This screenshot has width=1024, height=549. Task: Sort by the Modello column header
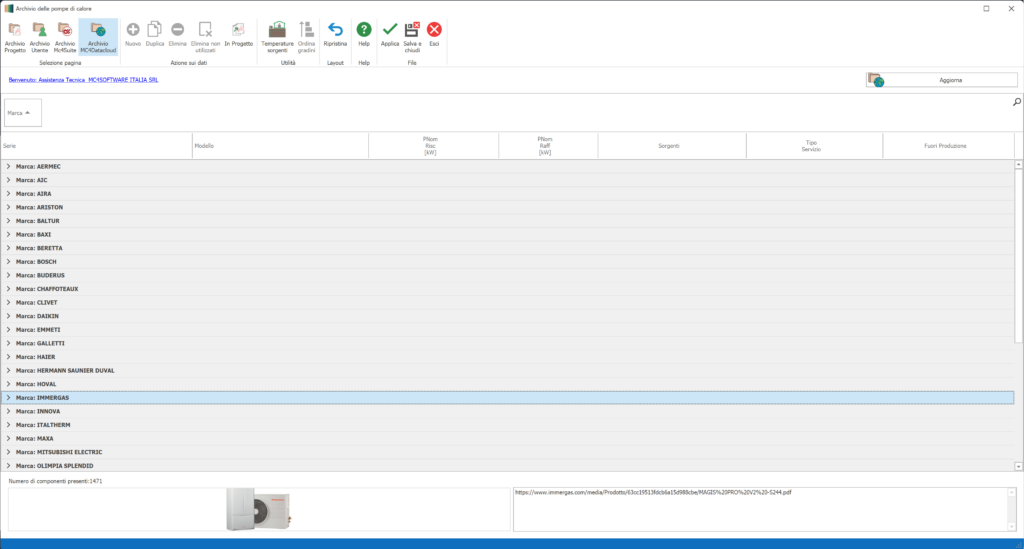tap(280, 146)
